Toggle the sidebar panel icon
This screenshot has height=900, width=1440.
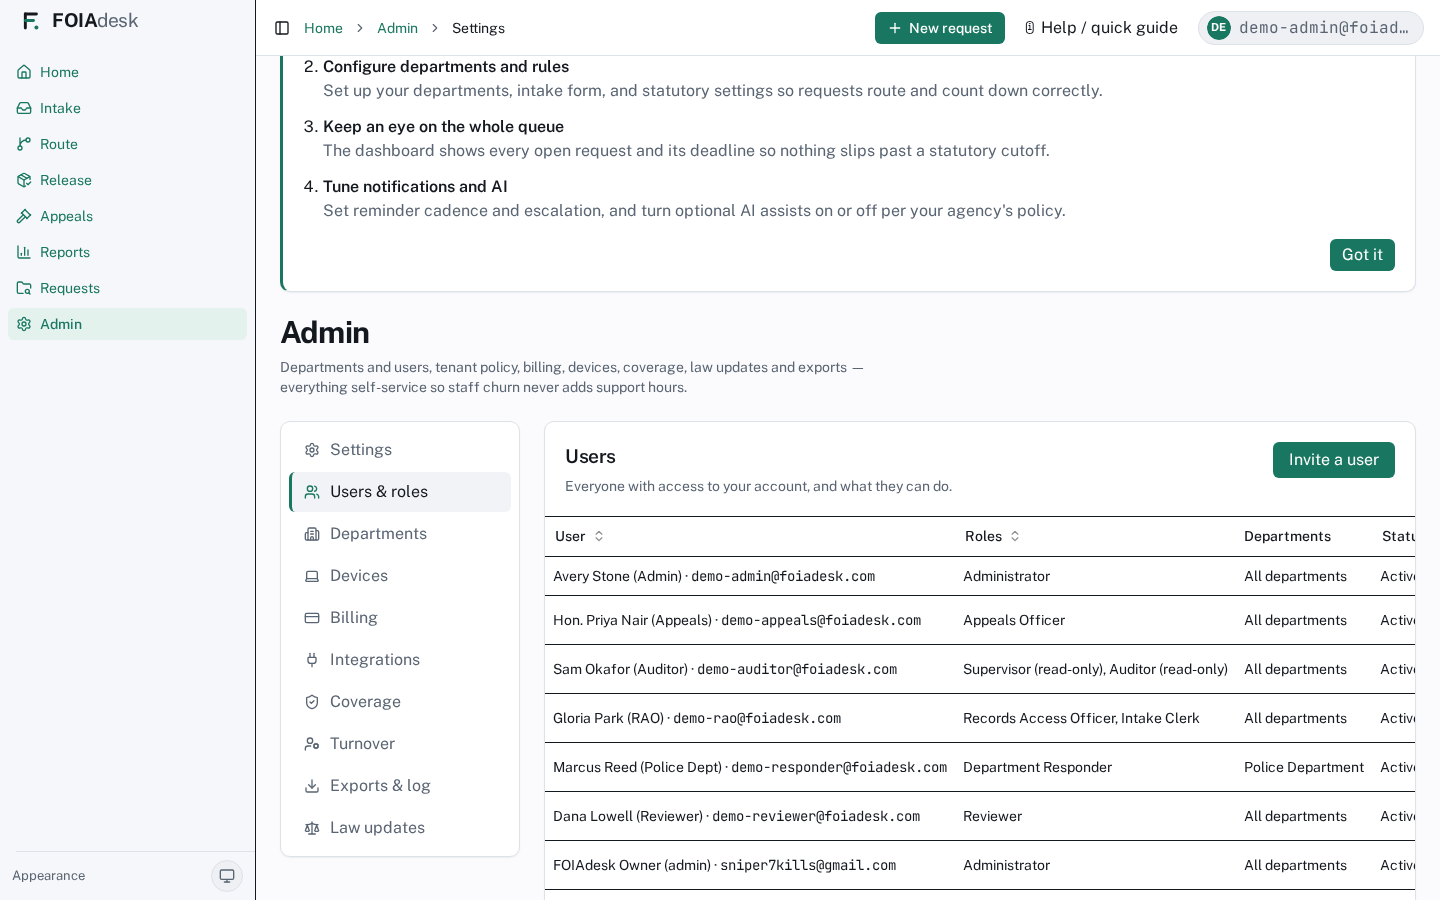282,28
